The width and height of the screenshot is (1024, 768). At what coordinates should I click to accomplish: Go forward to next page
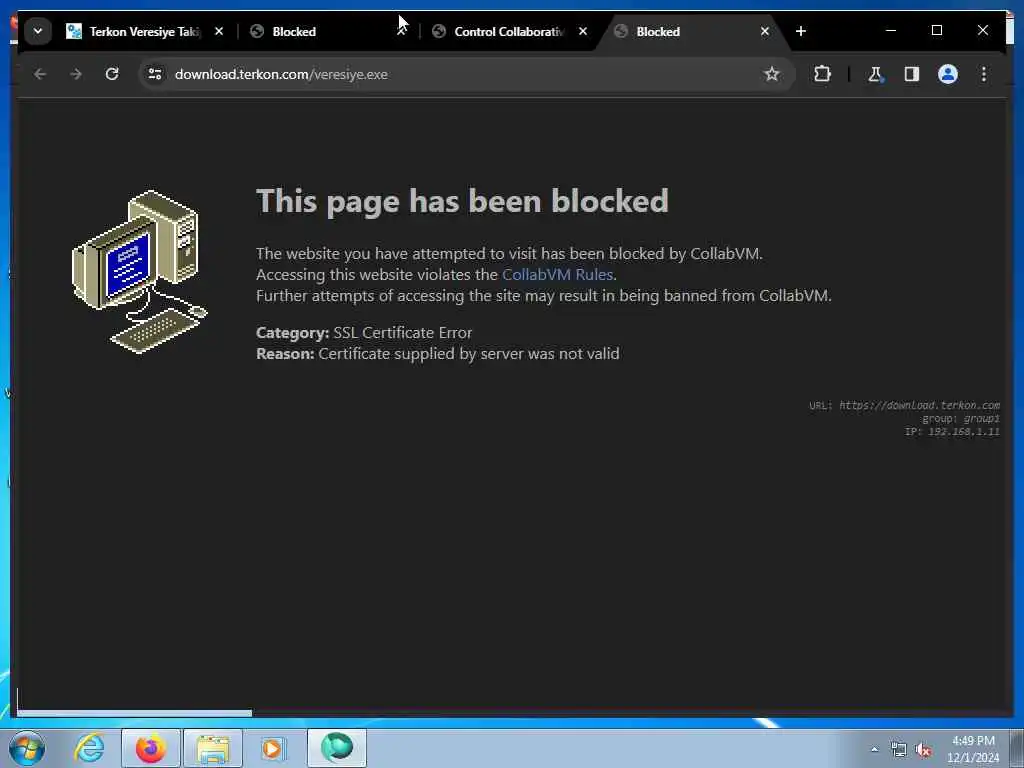coord(76,74)
